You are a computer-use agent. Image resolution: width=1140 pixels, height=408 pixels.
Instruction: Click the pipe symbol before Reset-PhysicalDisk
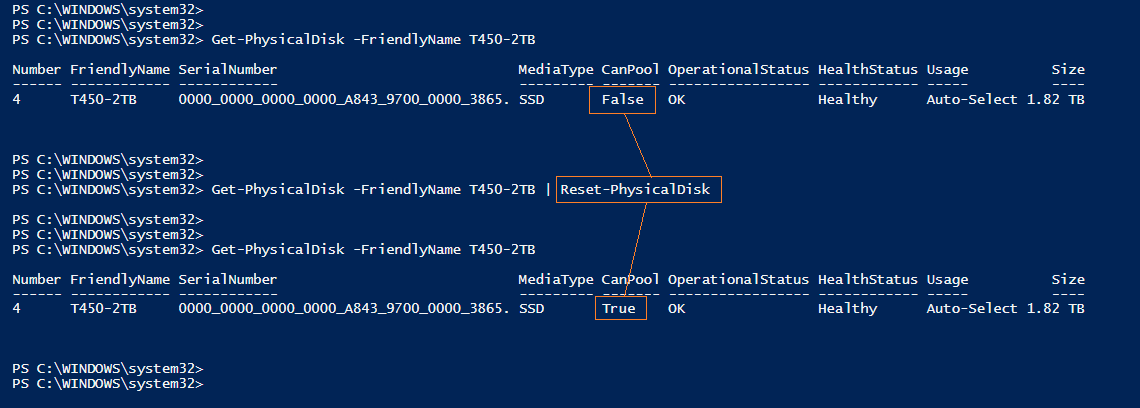coord(548,189)
